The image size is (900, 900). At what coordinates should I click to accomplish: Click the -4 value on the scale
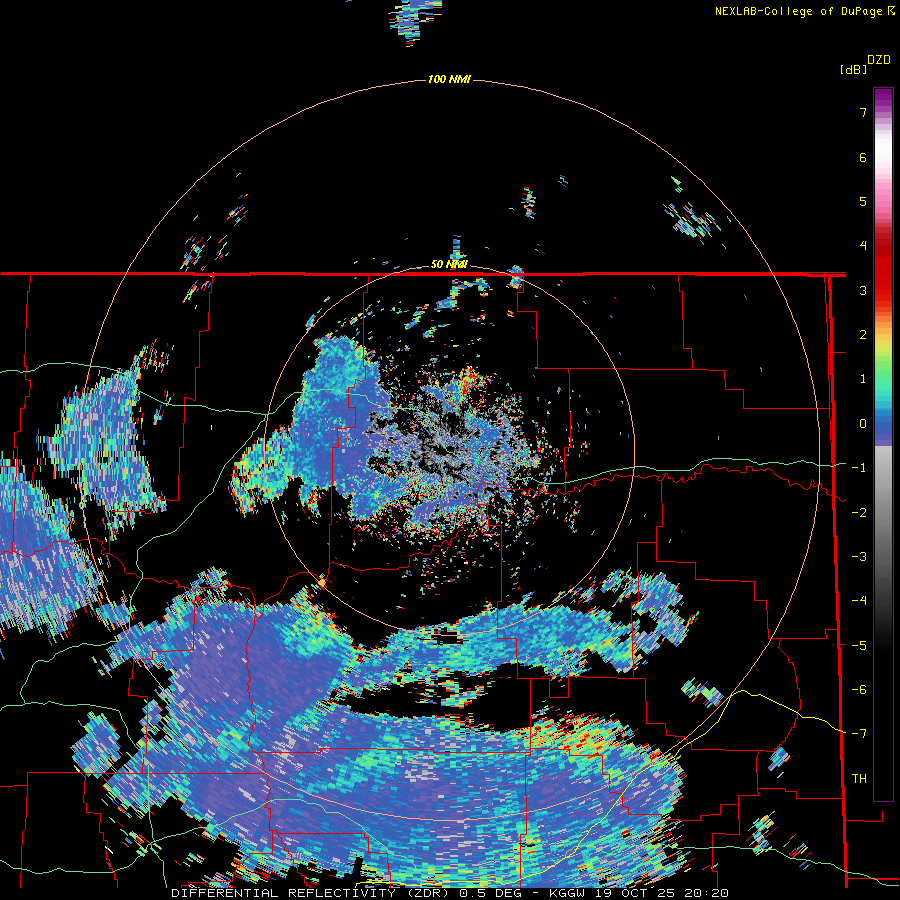point(859,601)
